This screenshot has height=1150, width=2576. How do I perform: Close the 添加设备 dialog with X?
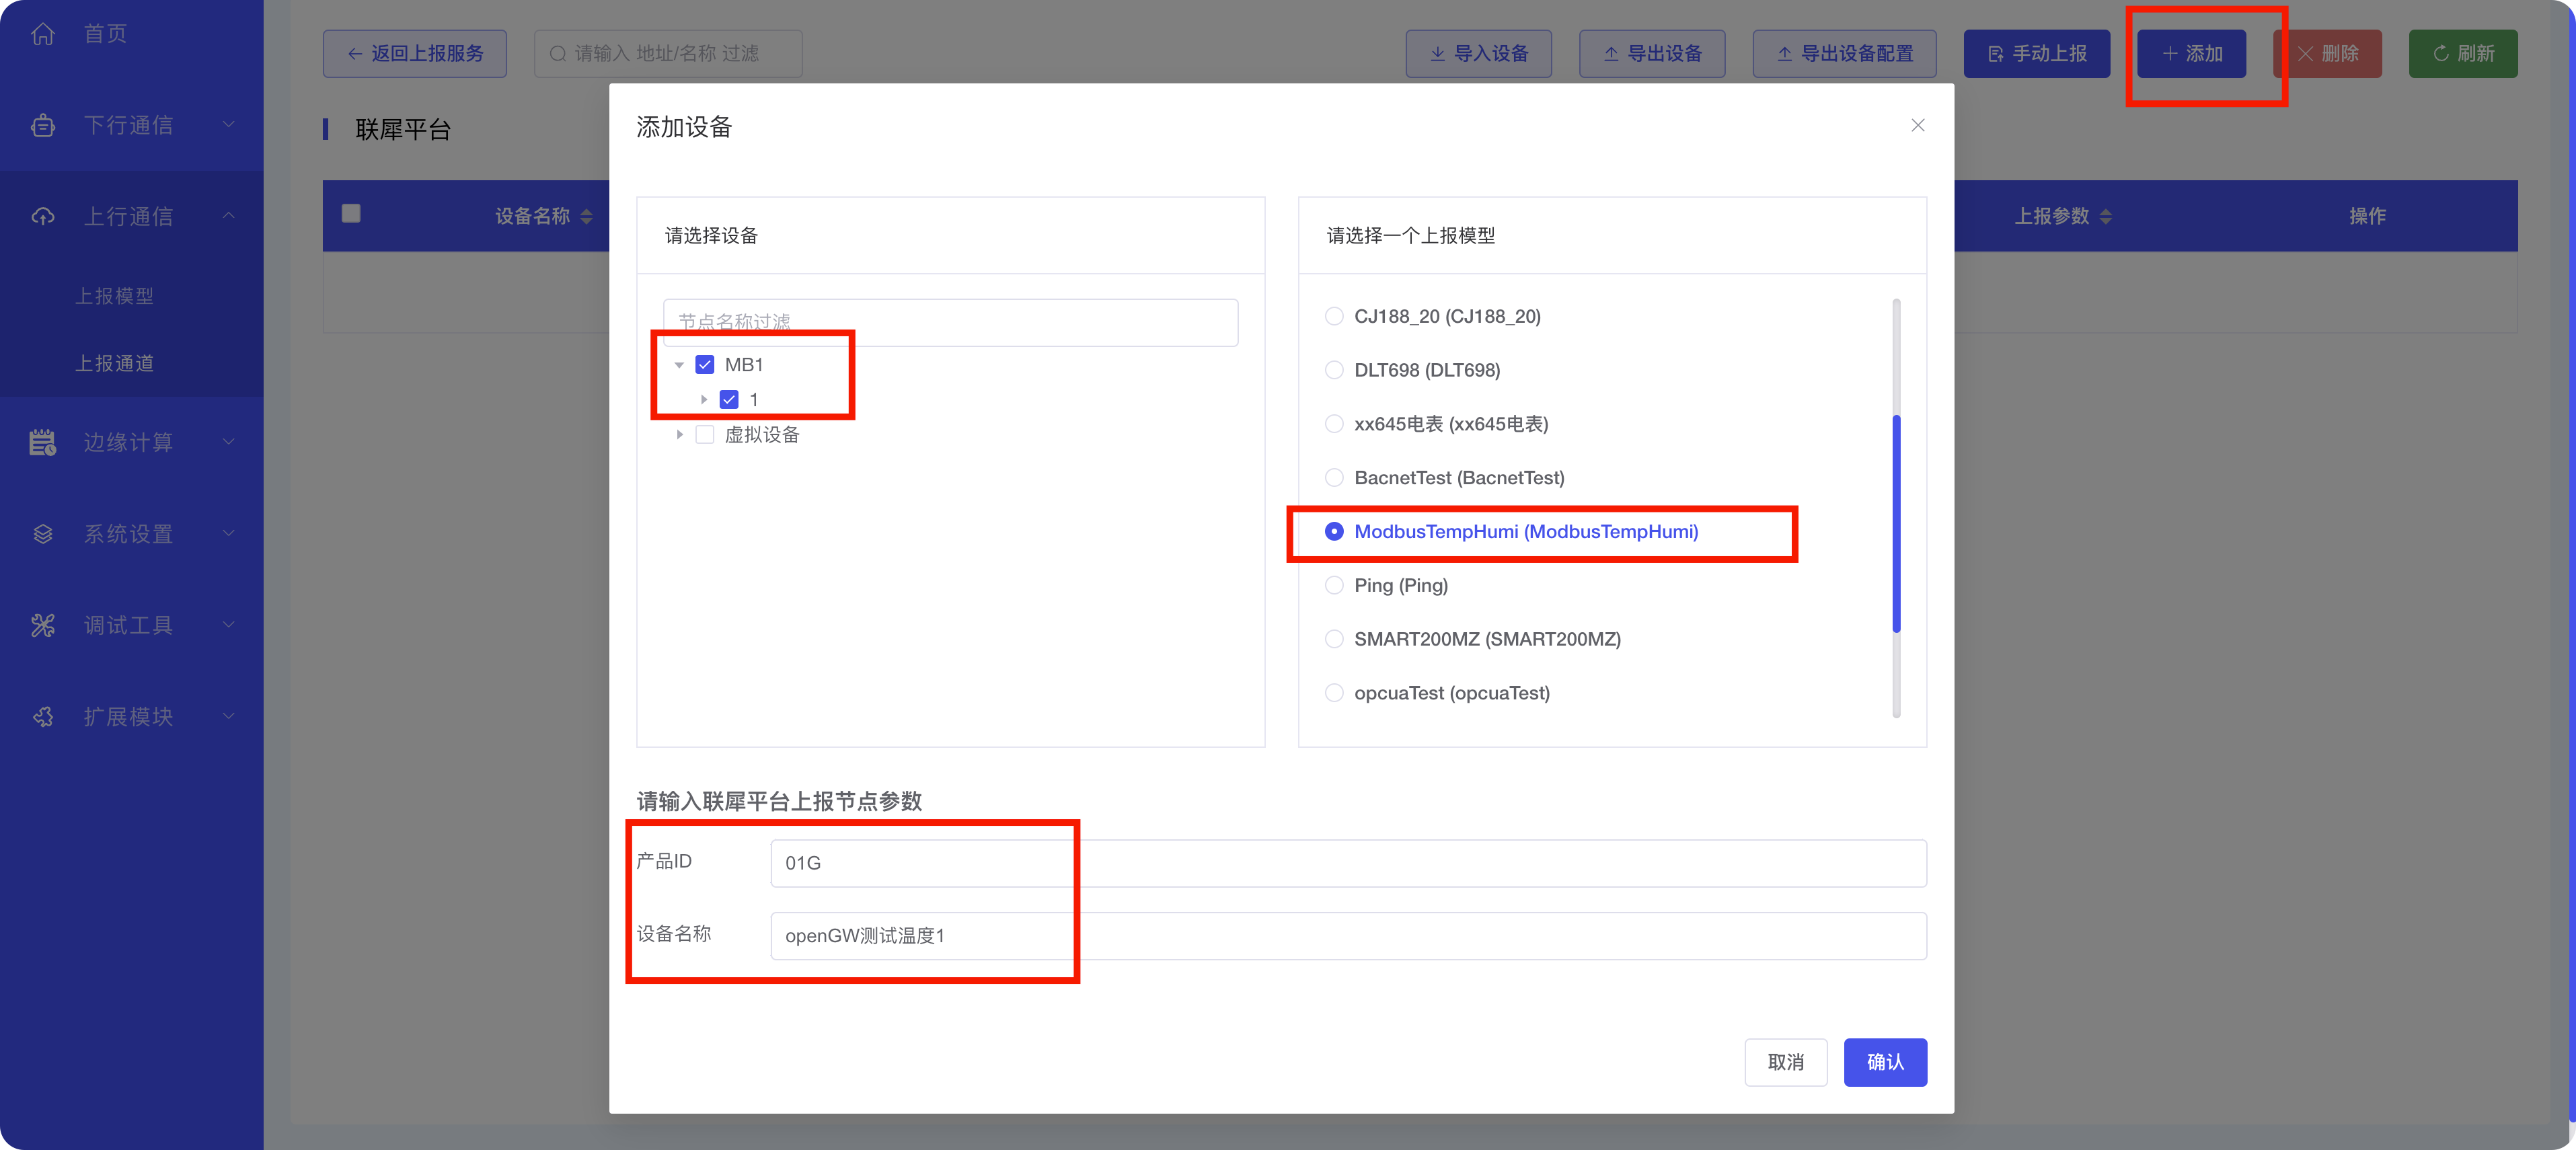click(1917, 125)
